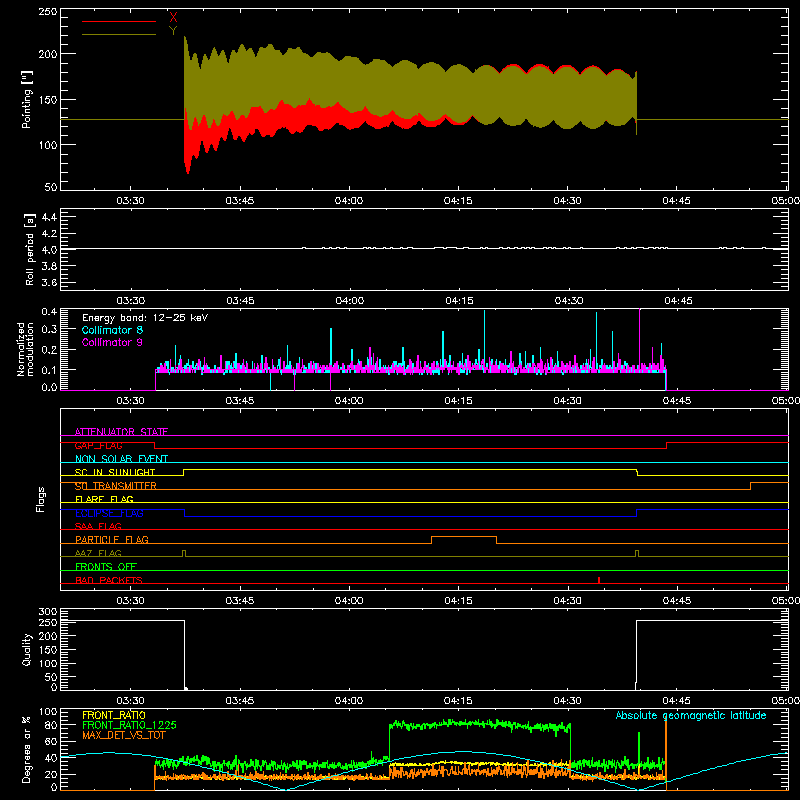Viewport: 800px width, 800px height.
Task: Click the Flags axis title
Action: (x=40, y=499)
